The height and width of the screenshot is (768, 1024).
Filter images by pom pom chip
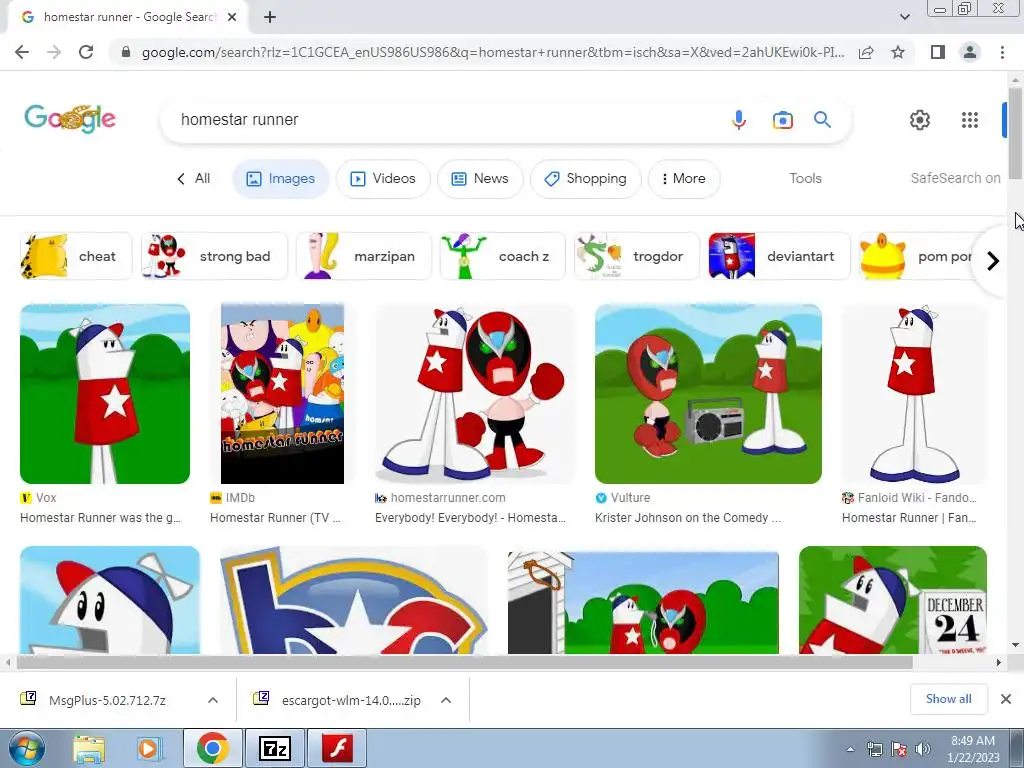918,256
